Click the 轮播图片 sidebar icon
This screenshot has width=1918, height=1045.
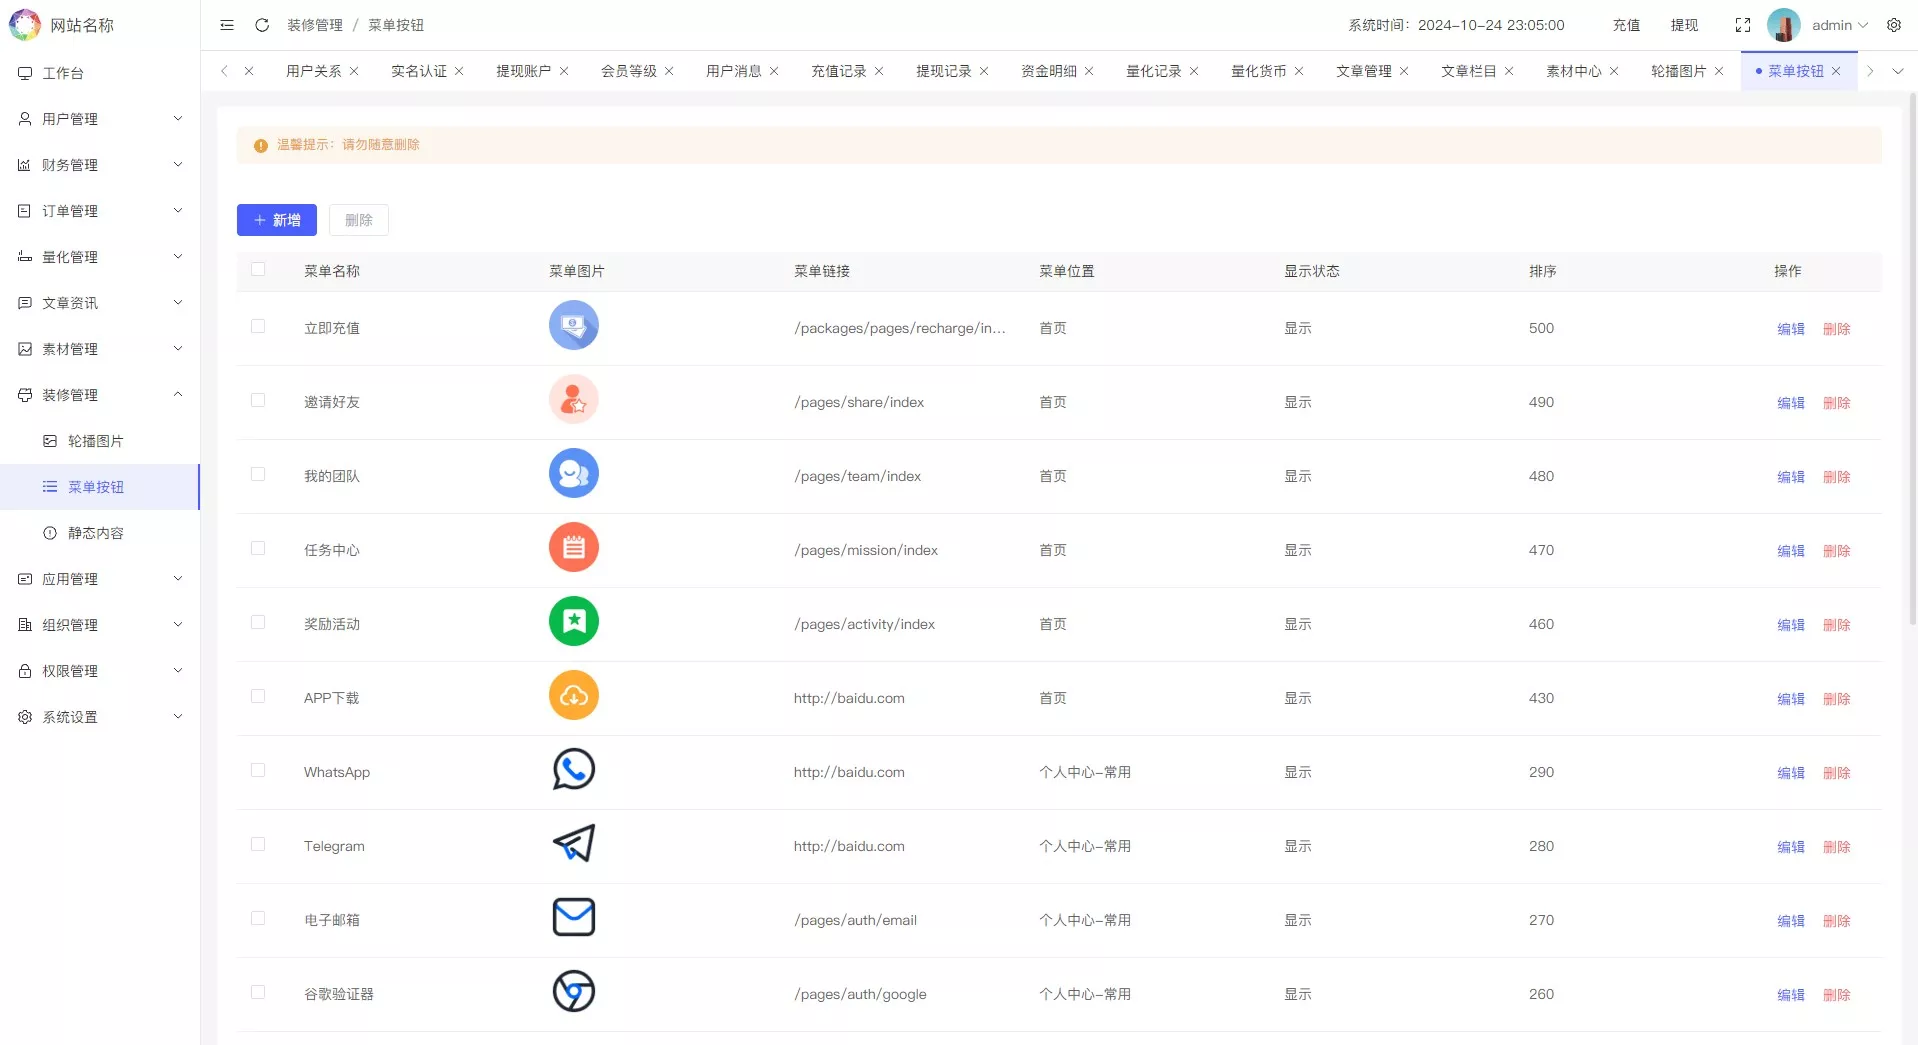pyautogui.click(x=49, y=440)
